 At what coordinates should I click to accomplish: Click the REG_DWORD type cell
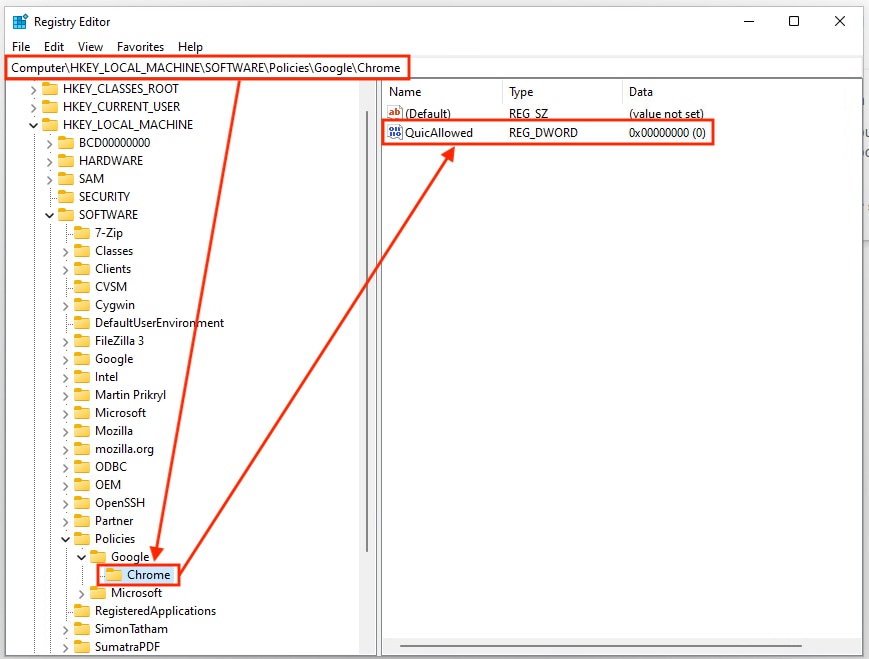point(543,133)
